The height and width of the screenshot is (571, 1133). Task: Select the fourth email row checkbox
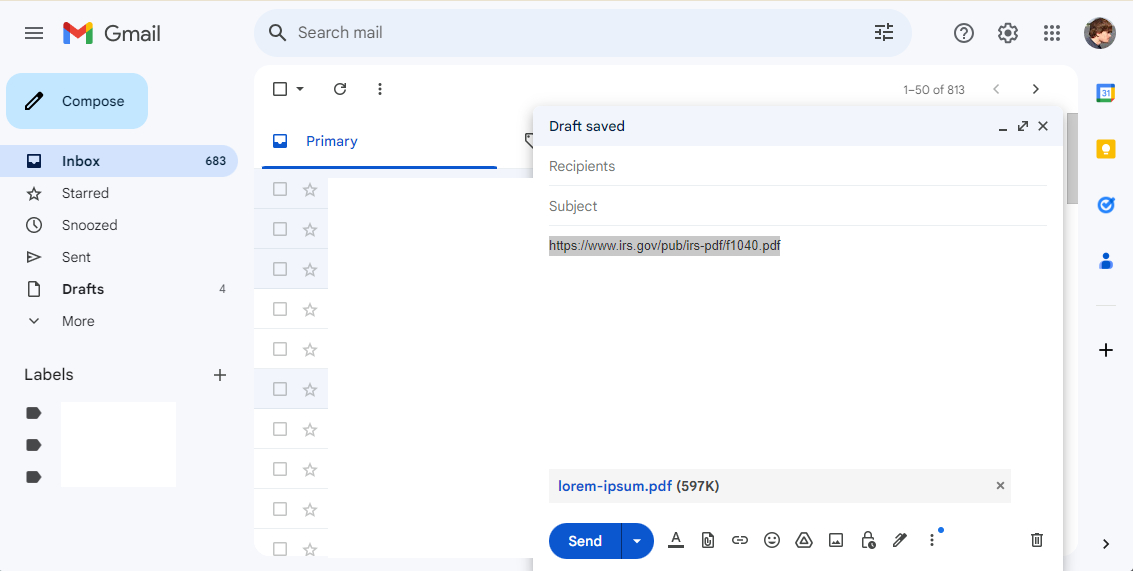tap(280, 309)
